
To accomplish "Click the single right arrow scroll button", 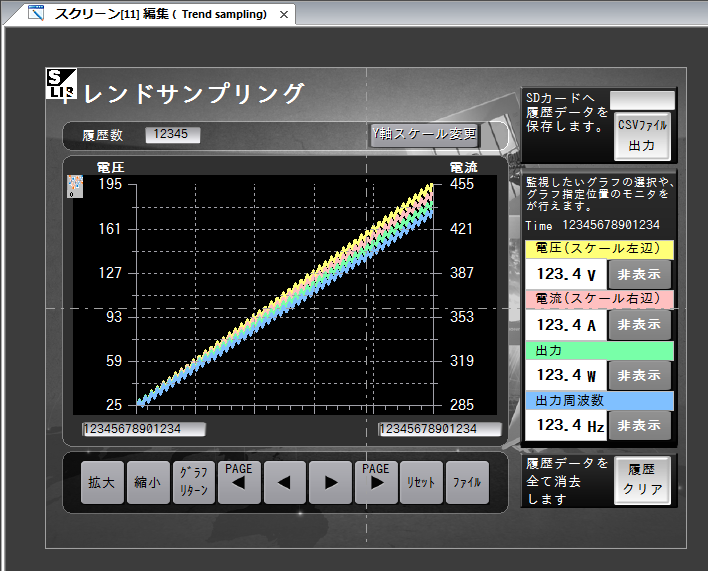I will coord(330,482).
